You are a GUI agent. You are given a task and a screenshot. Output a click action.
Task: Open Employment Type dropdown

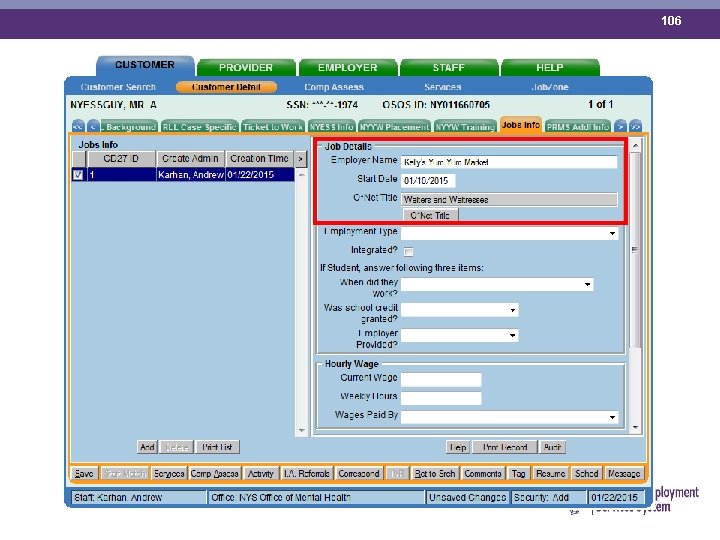tap(612, 233)
